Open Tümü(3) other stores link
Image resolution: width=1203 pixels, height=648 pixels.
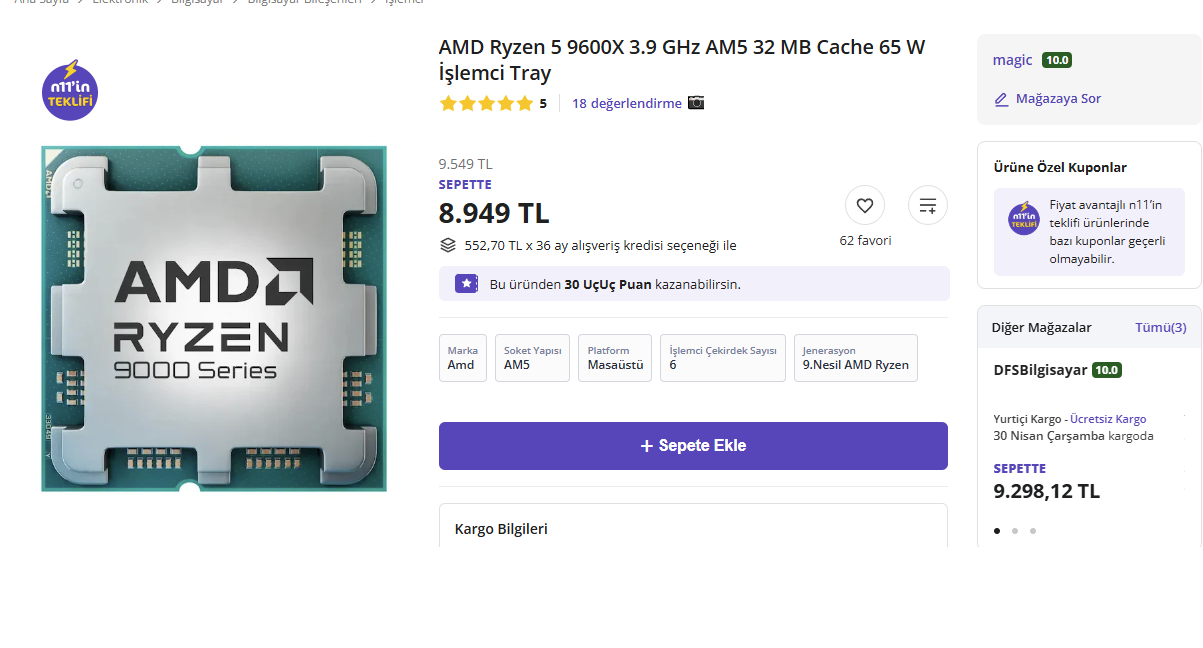(1161, 327)
